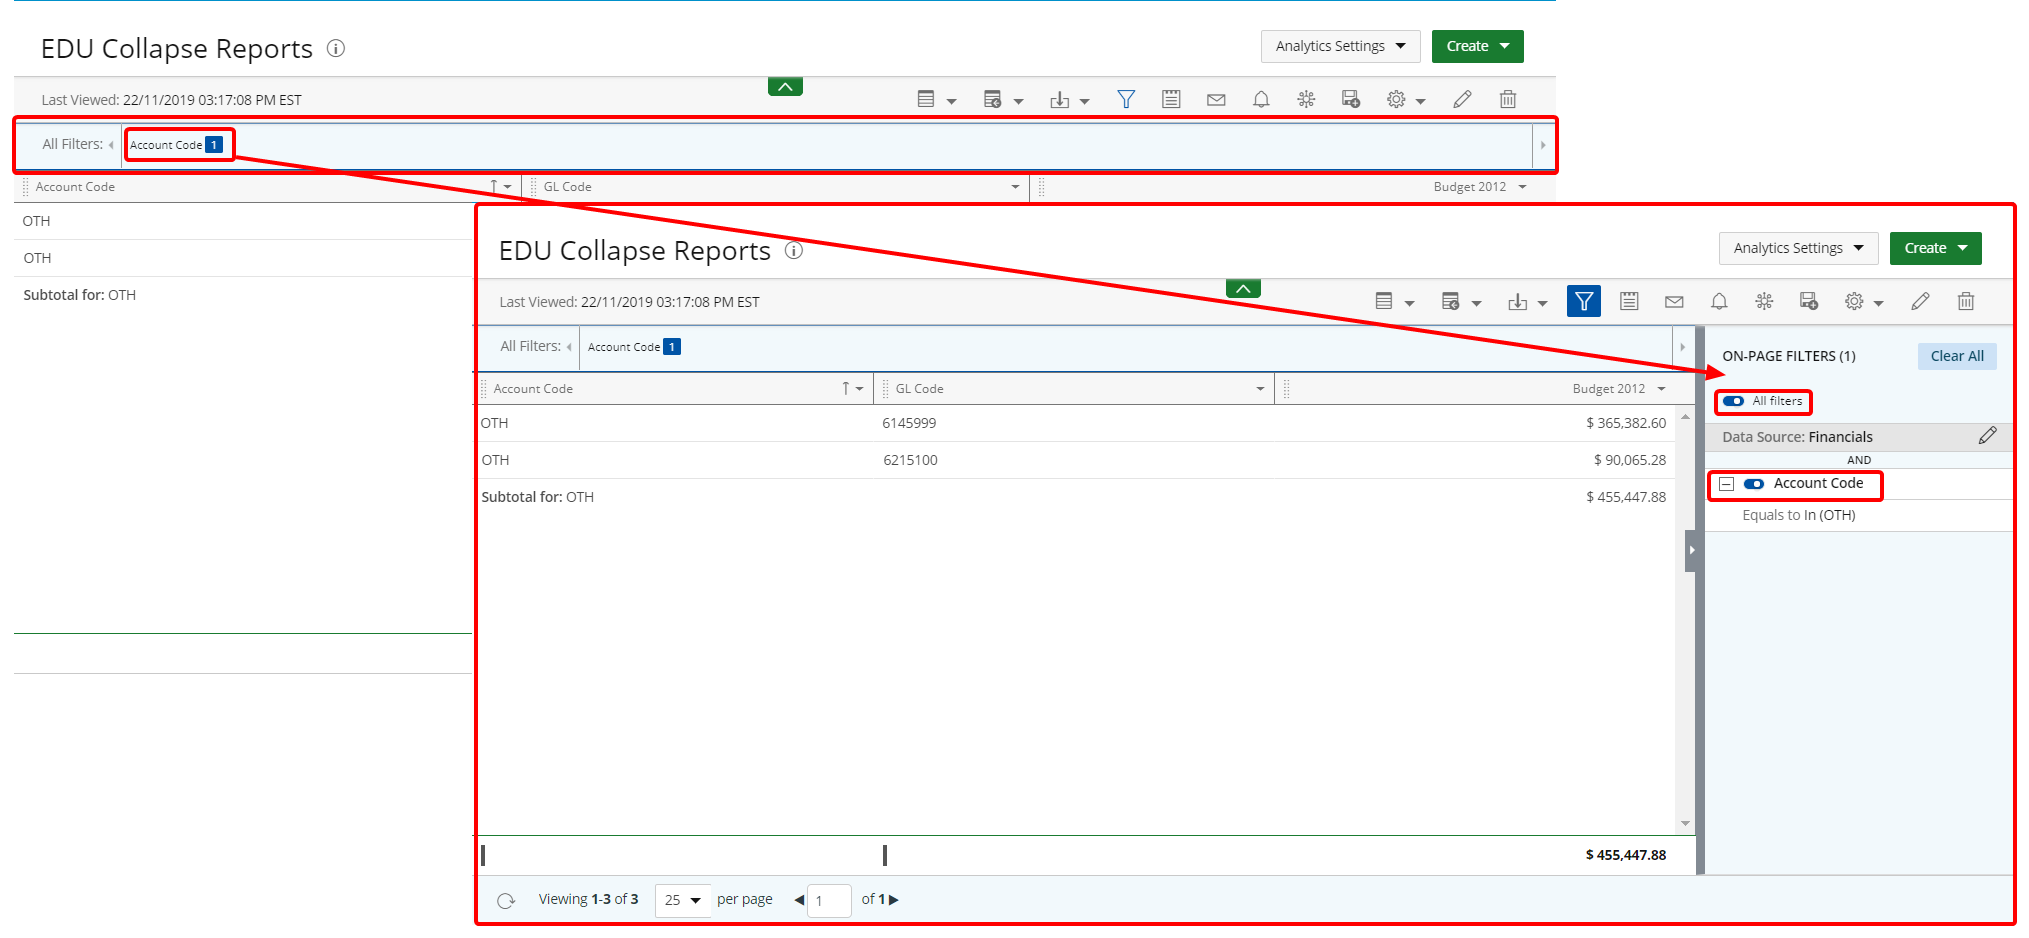
Task: Click the page number input field
Action: pyautogui.click(x=829, y=900)
